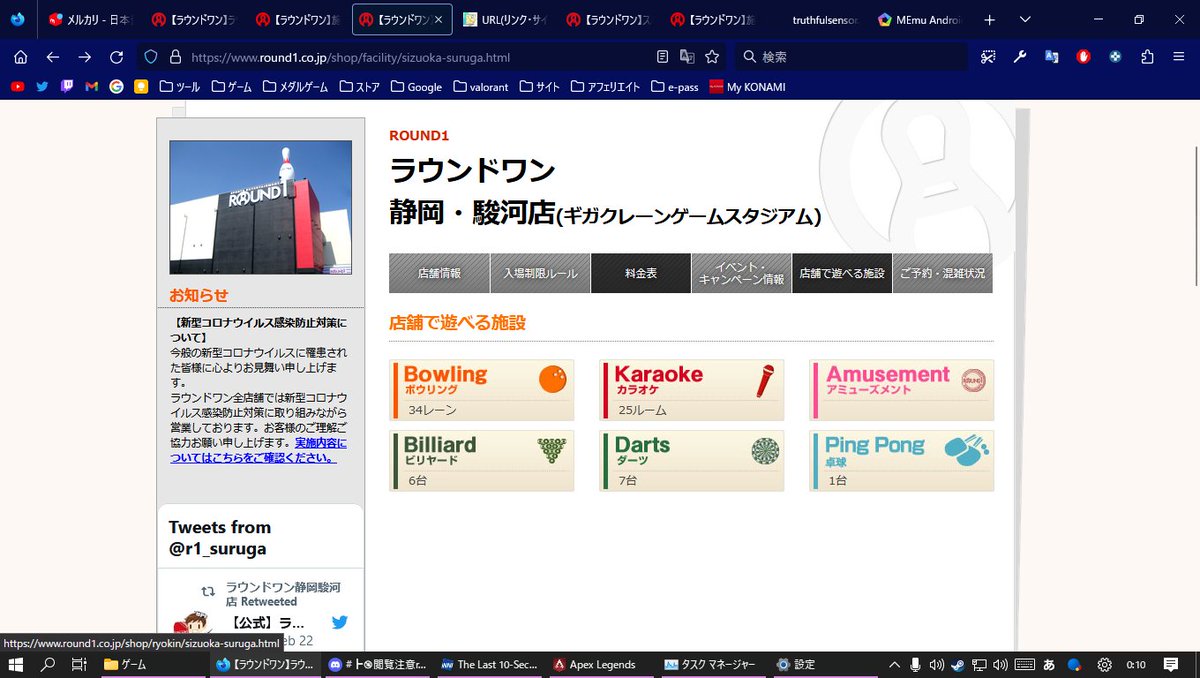Screen dimensions: 1200x678
Task: Open the 店舗で遊べる施設 tab
Action: tap(842, 273)
